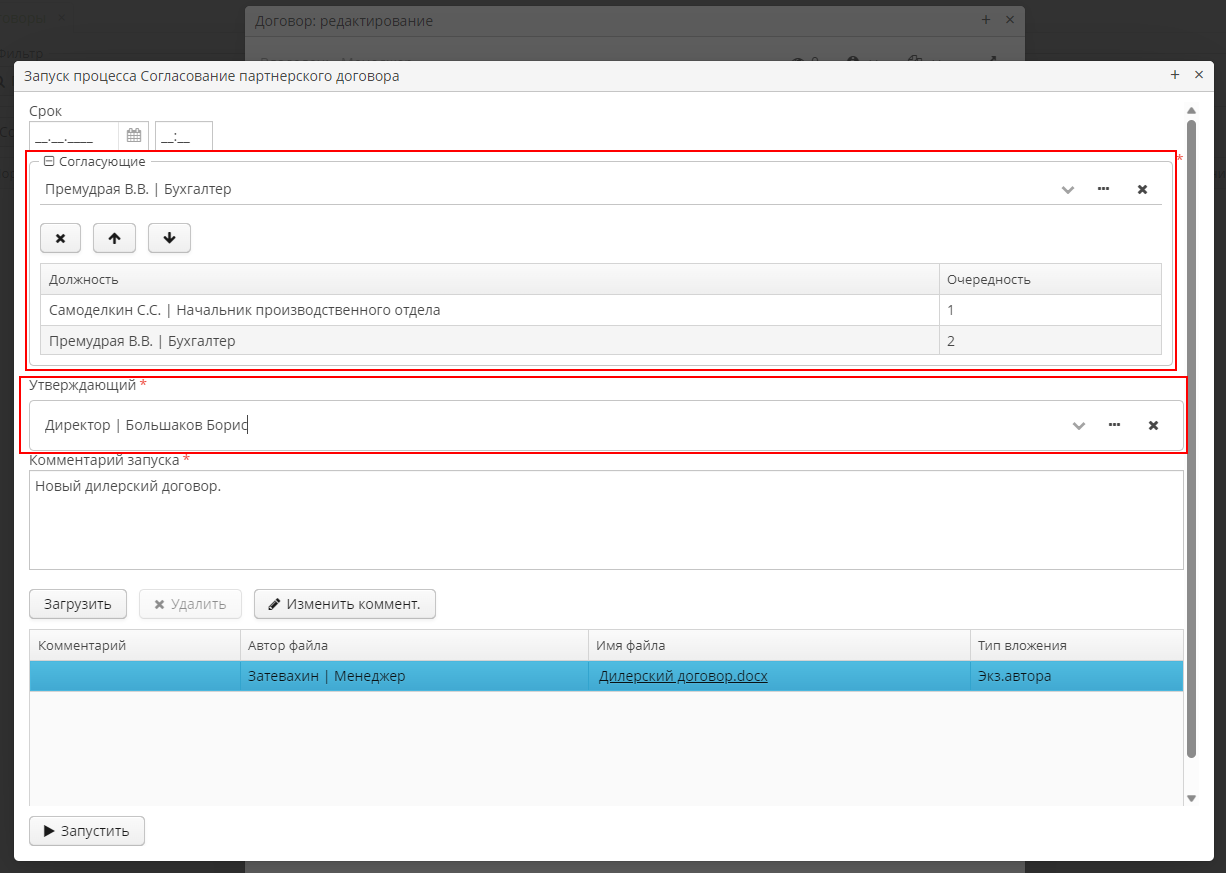Expand the Согласующие dropdown list
This screenshot has height=873, width=1226.
pos(1067,189)
